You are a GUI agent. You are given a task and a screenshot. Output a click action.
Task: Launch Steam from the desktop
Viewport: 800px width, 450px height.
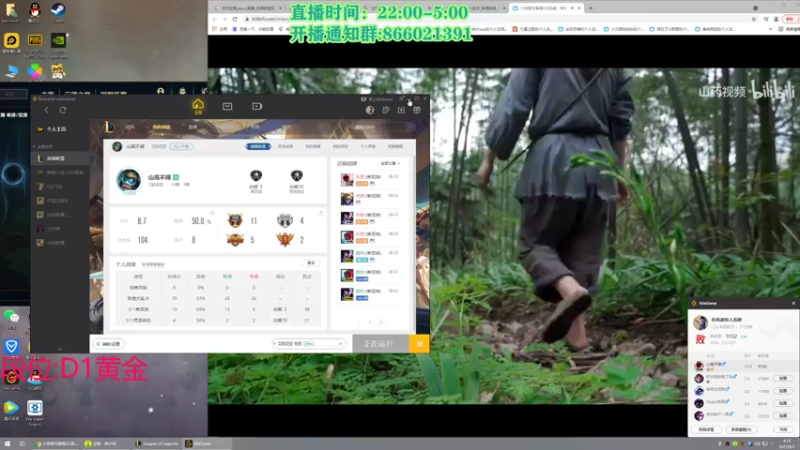click(x=58, y=10)
